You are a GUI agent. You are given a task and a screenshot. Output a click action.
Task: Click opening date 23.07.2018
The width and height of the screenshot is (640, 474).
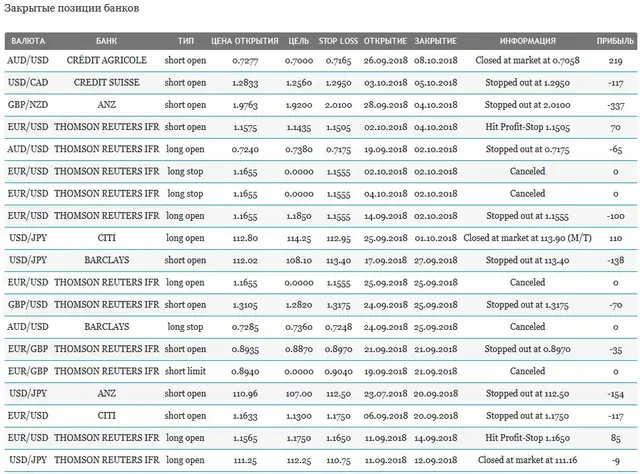(x=385, y=394)
